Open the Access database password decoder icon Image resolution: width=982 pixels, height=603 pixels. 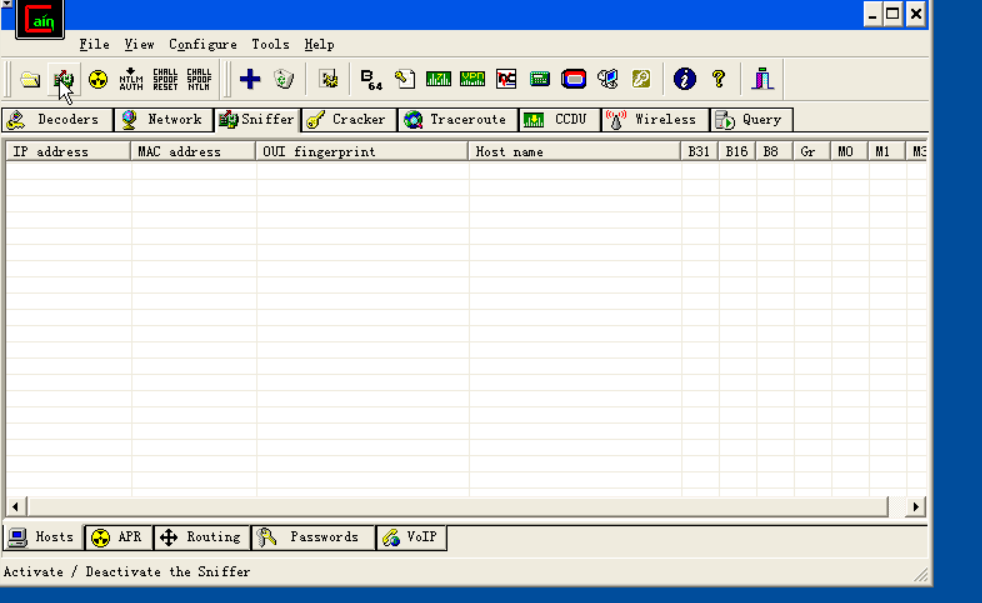[405, 79]
